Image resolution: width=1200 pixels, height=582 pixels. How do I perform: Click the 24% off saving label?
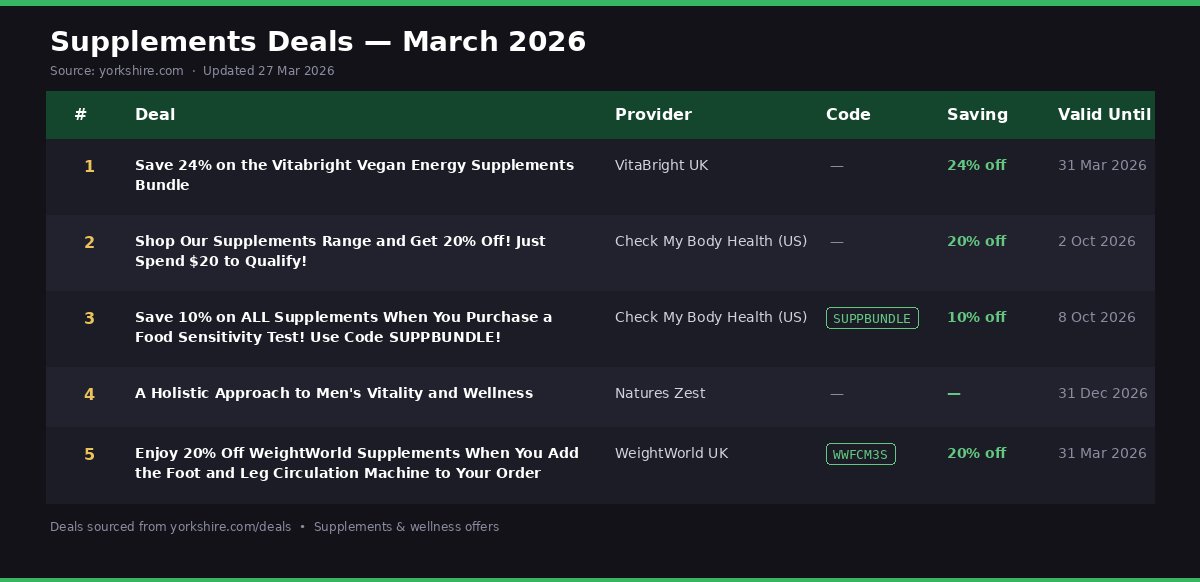976,165
